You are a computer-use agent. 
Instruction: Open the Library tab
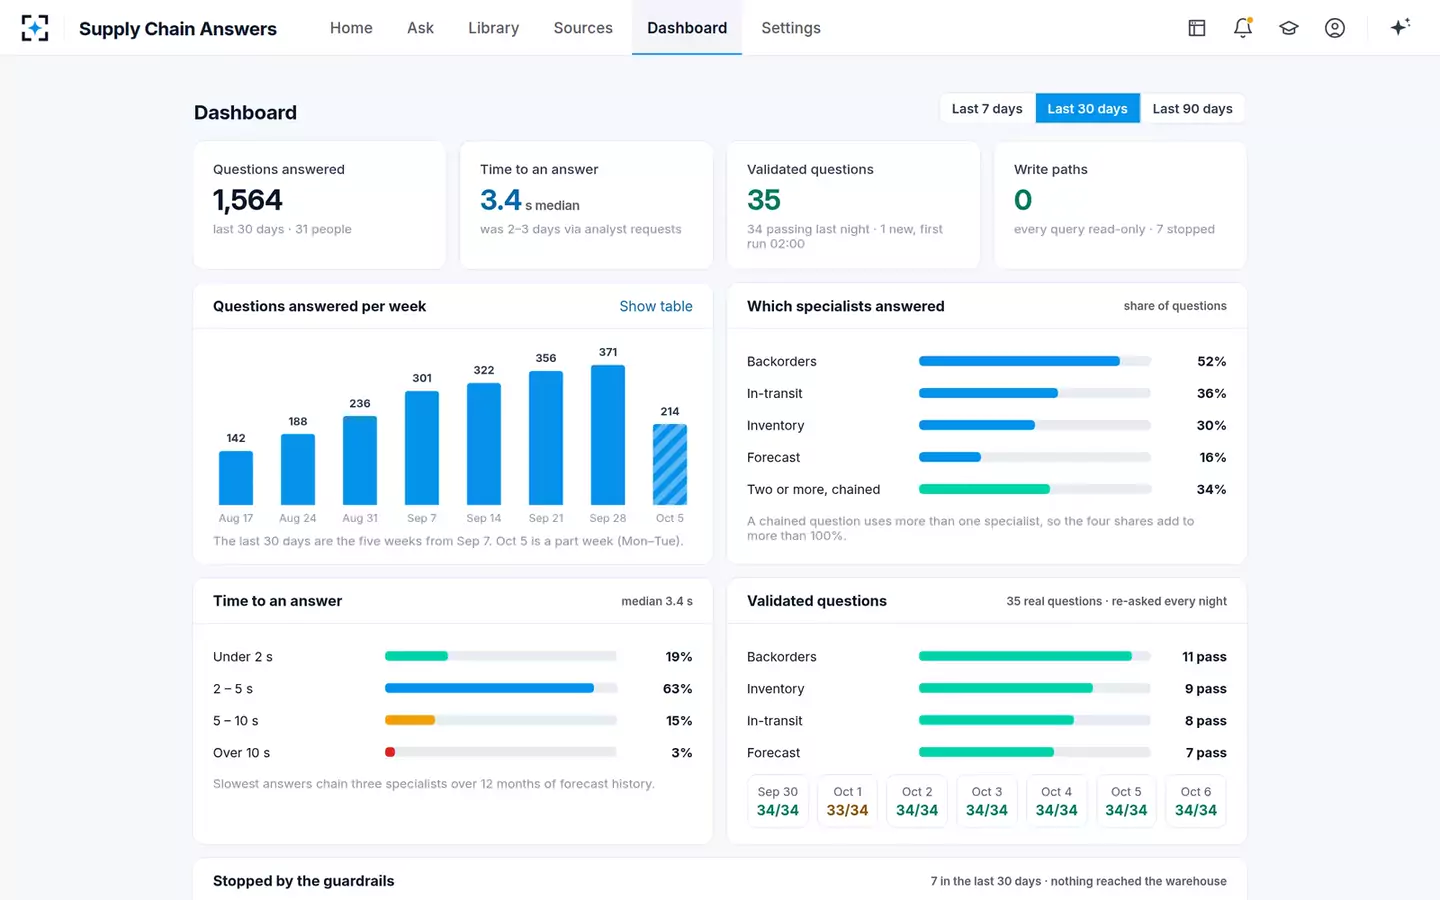click(493, 28)
